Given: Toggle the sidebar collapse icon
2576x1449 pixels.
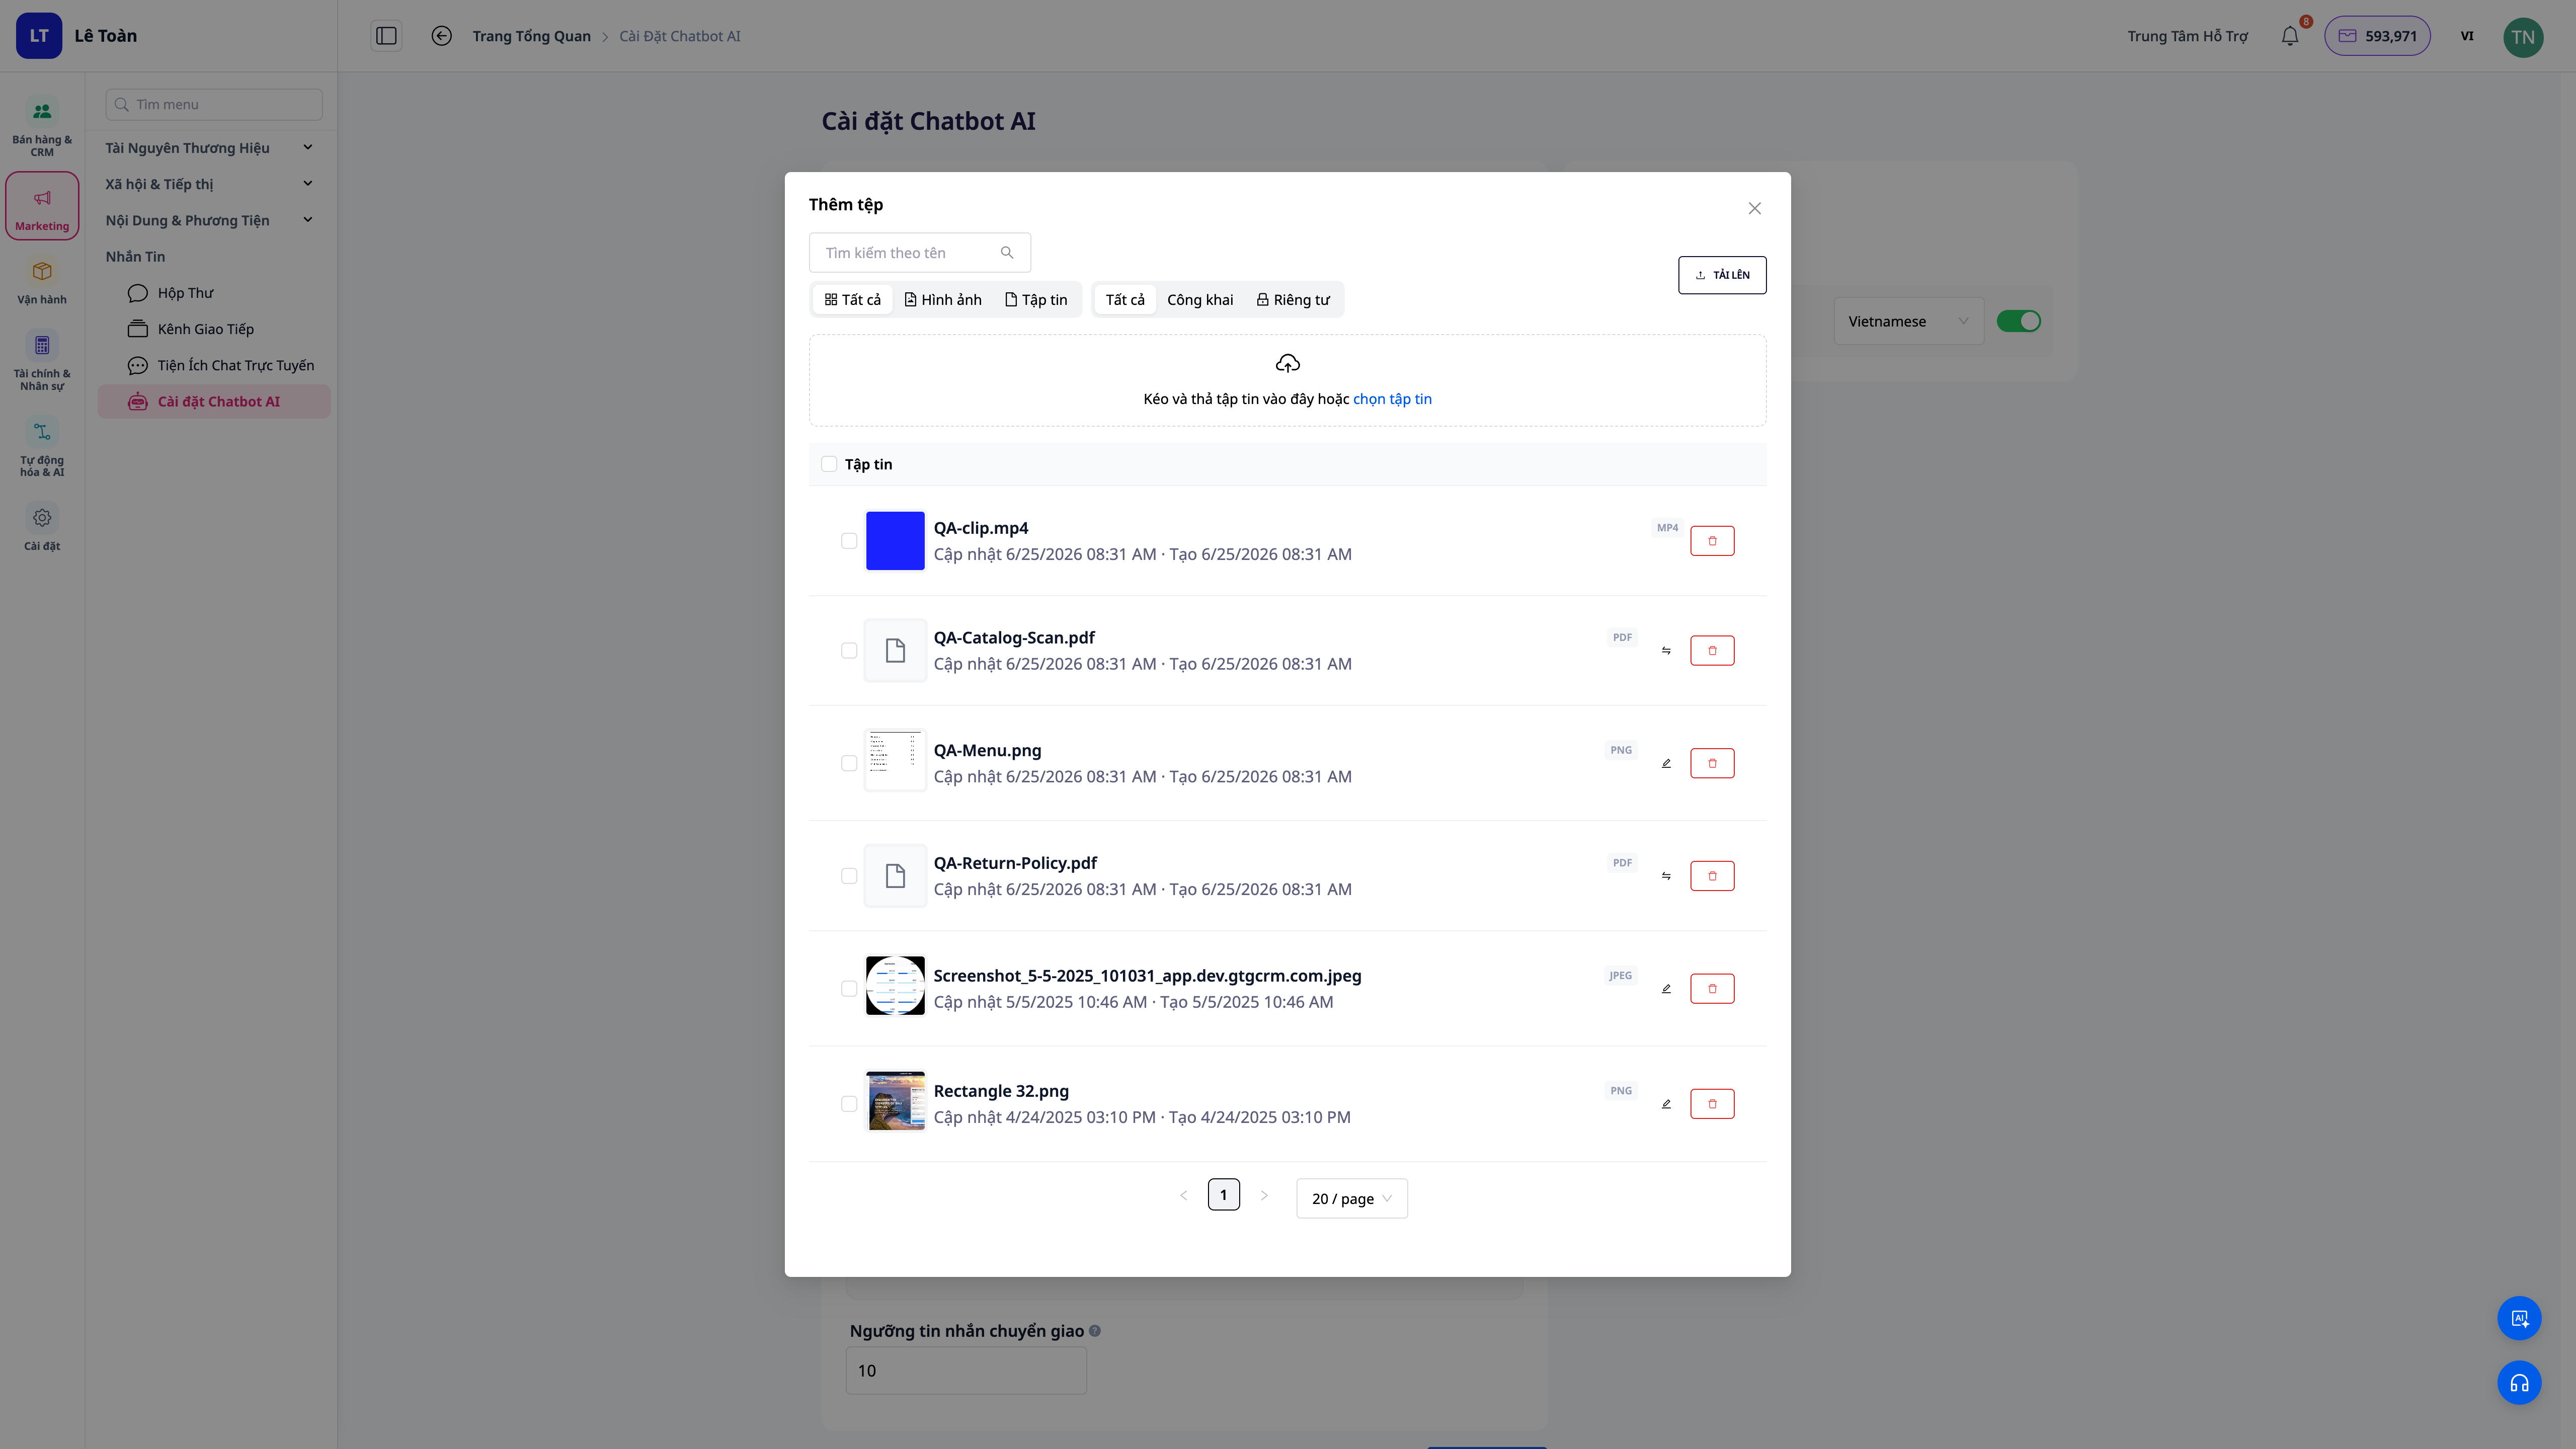Looking at the screenshot, I should coord(386,36).
